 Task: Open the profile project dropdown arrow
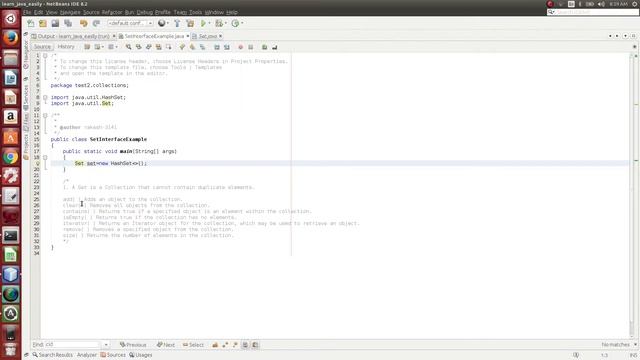(x=242, y=23)
